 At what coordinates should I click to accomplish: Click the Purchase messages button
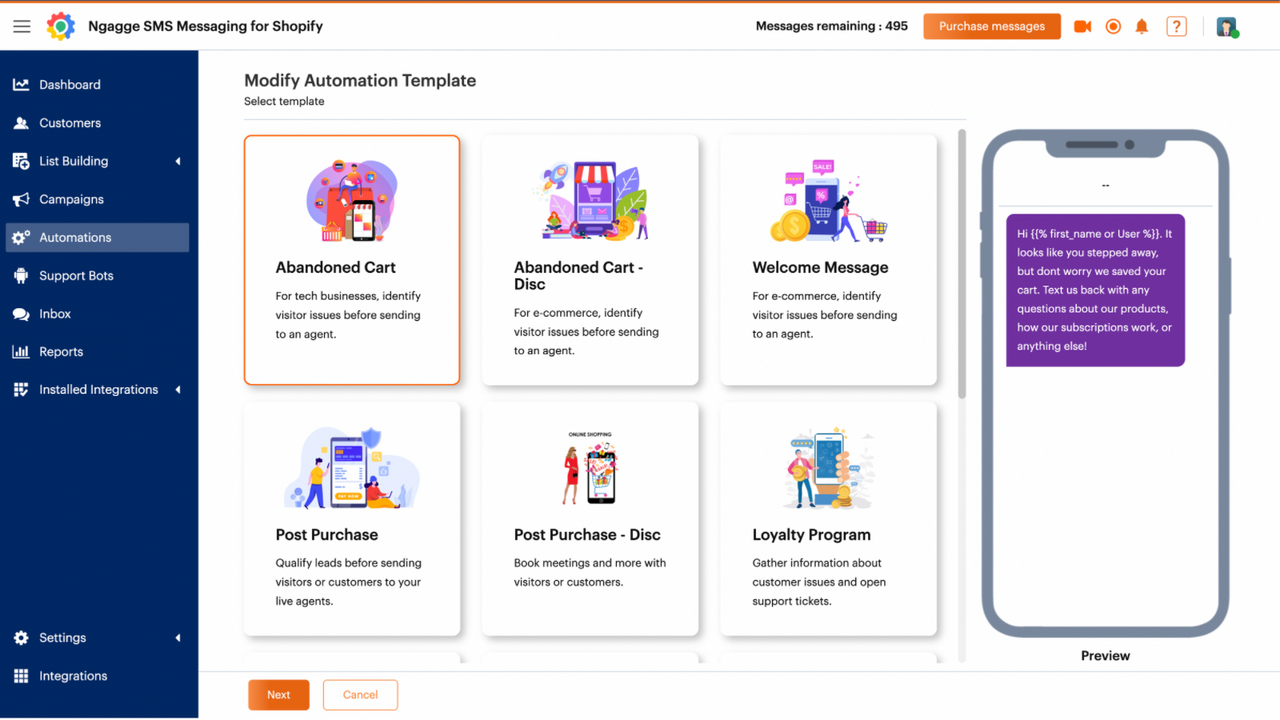point(991,26)
